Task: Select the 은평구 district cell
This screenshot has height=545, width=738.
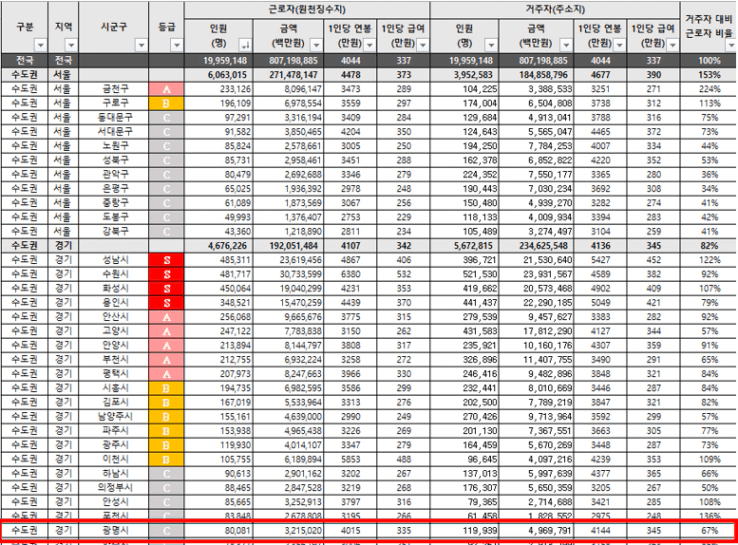Action: click(113, 189)
